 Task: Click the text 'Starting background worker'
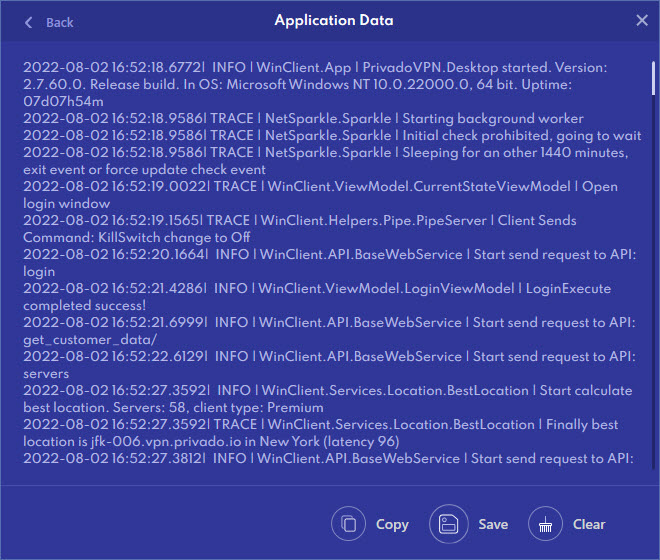click(493, 119)
